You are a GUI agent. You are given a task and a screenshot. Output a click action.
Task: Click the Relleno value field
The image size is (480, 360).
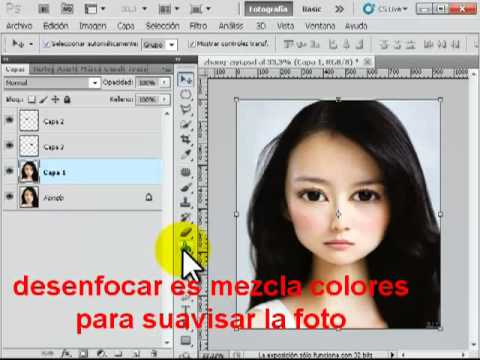(147, 99)
